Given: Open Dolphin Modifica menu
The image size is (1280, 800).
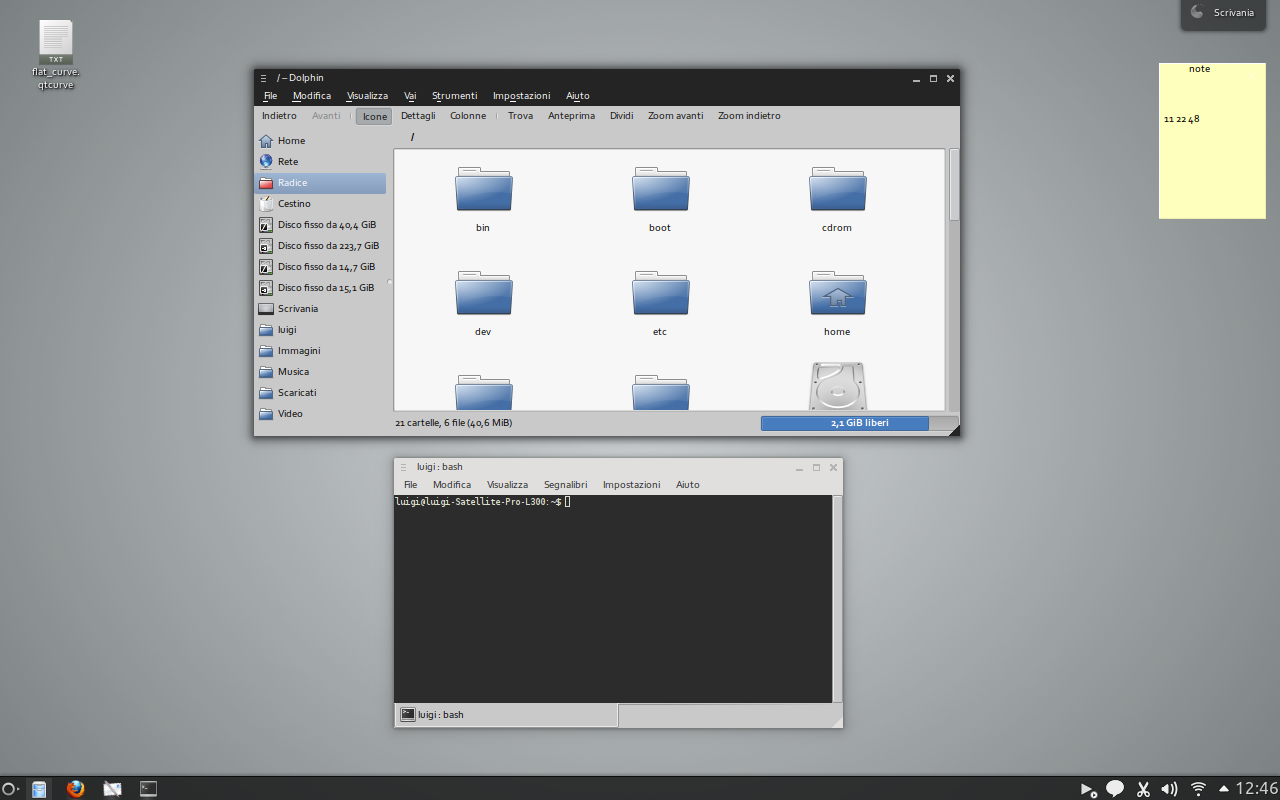Looking at the screenshot, I should coord(312,96).
